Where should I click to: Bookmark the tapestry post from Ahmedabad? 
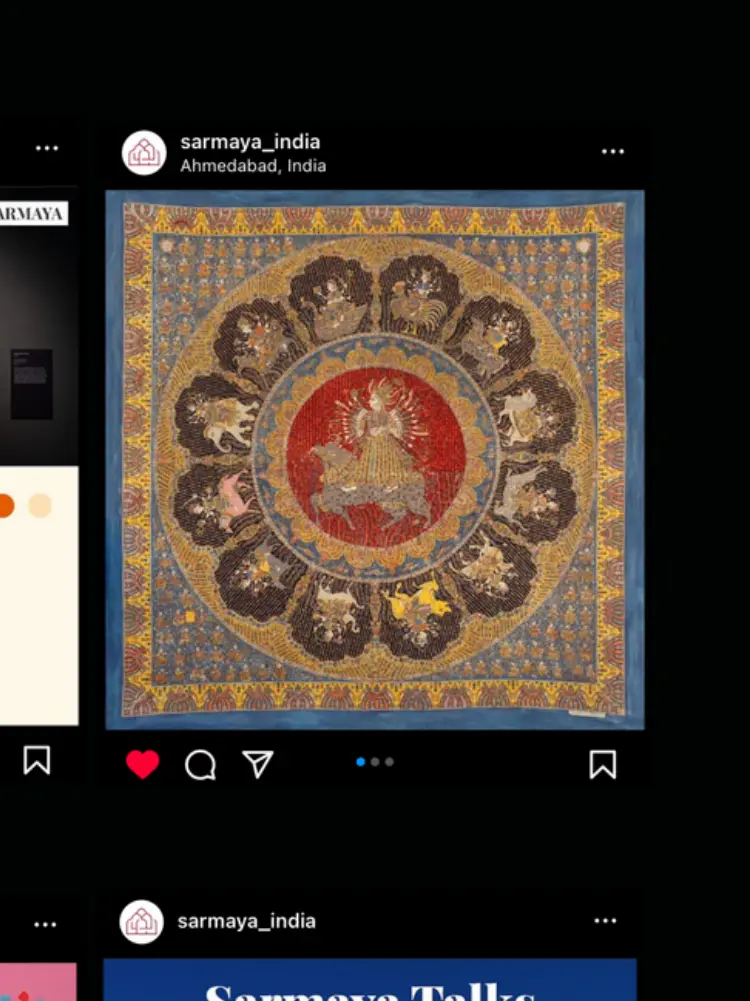[x=603, y=764]
